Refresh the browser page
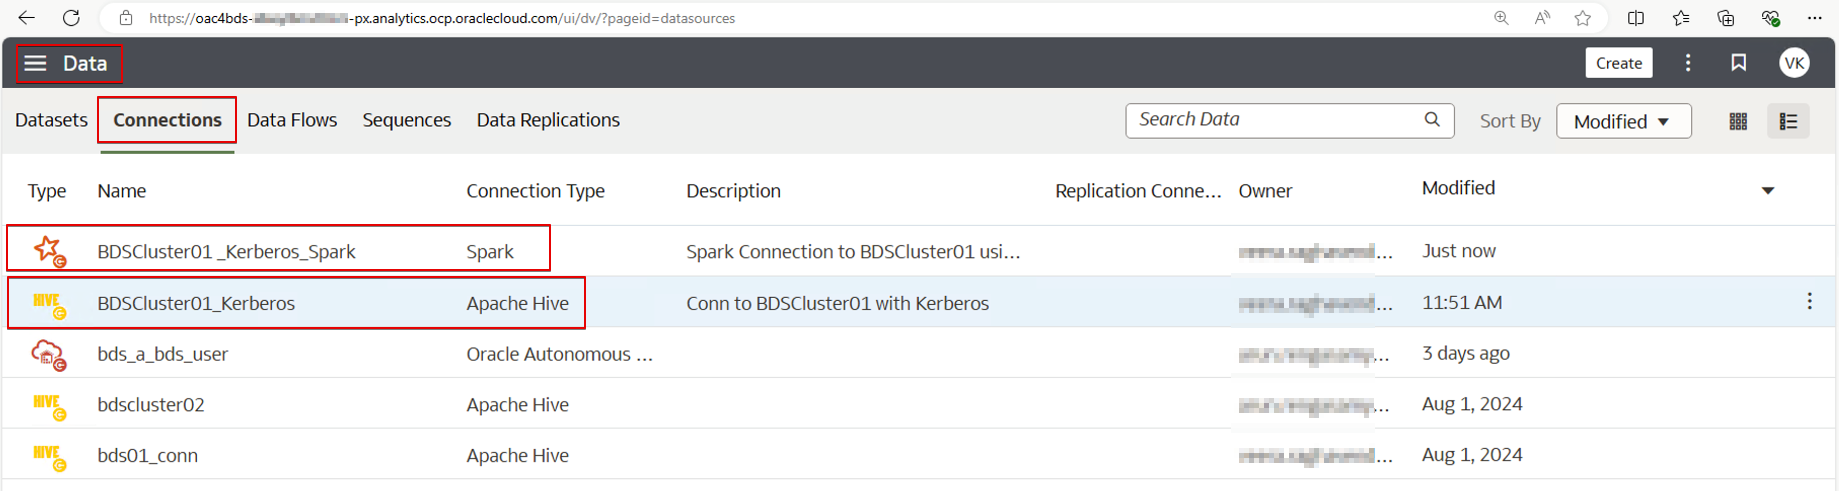The height and width of the screenshot is (491, 1839). pyautogui.click(x=71, y=18)
